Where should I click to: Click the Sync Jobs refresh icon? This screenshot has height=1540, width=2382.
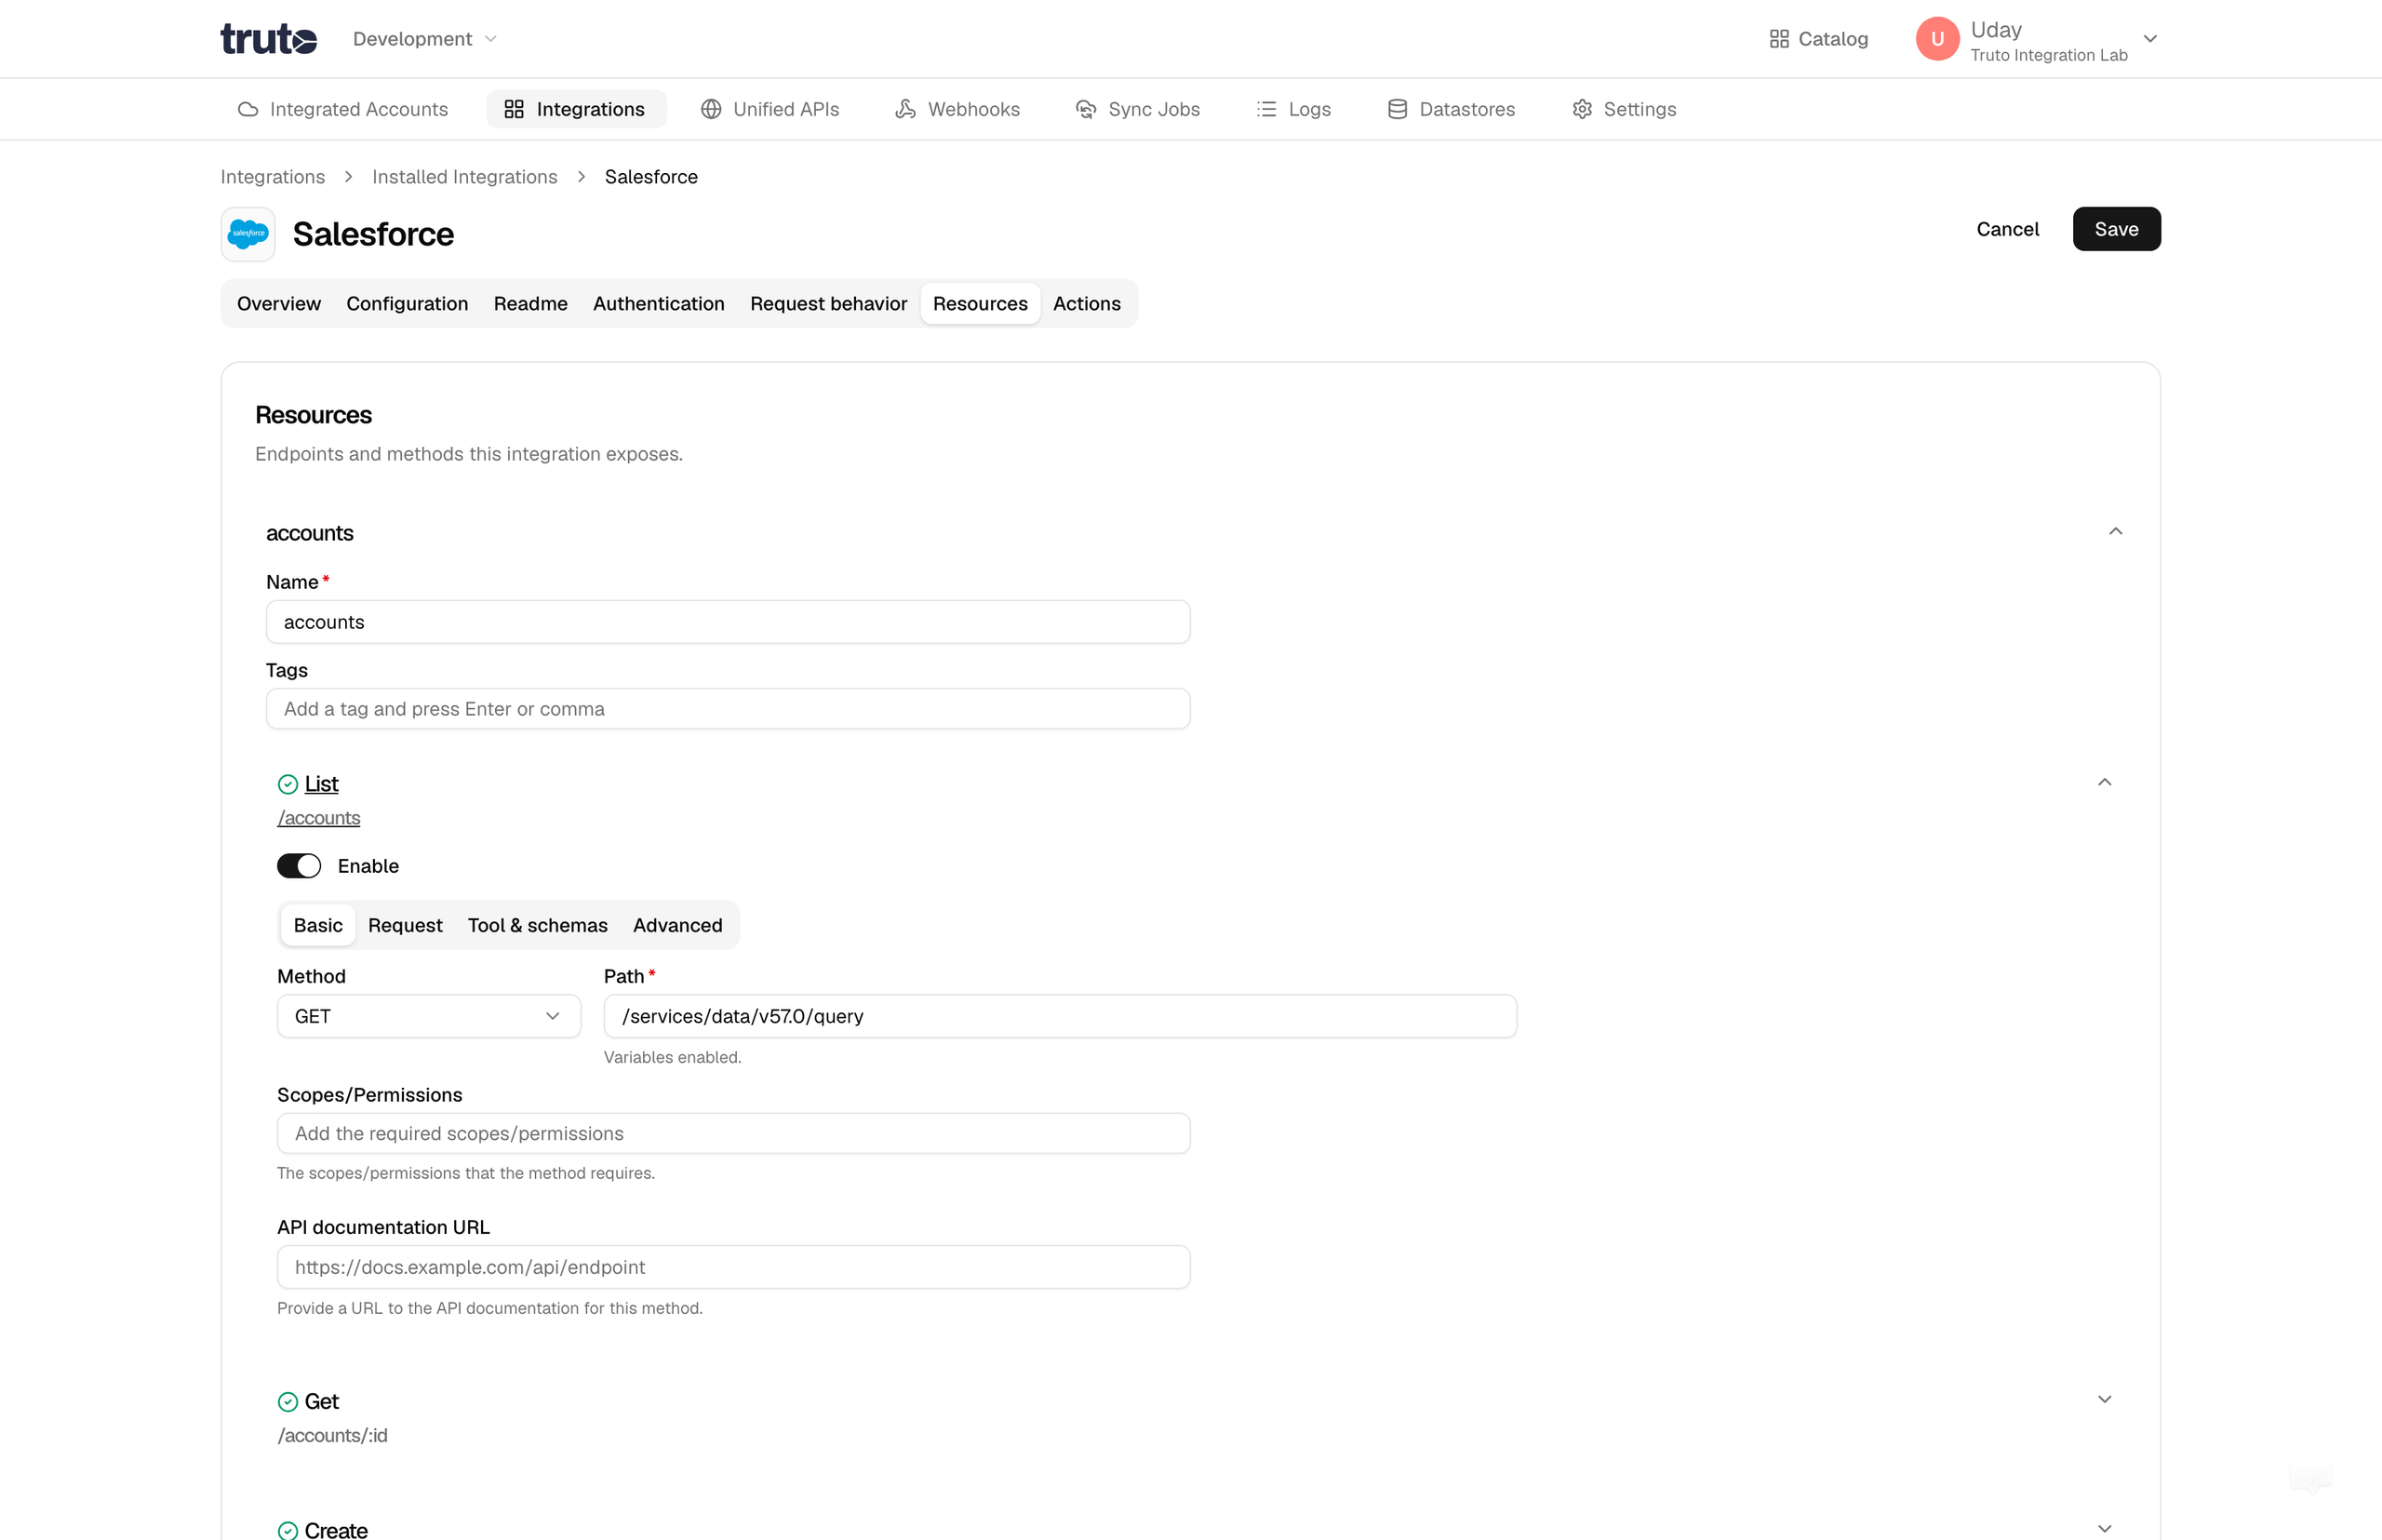1086,109
